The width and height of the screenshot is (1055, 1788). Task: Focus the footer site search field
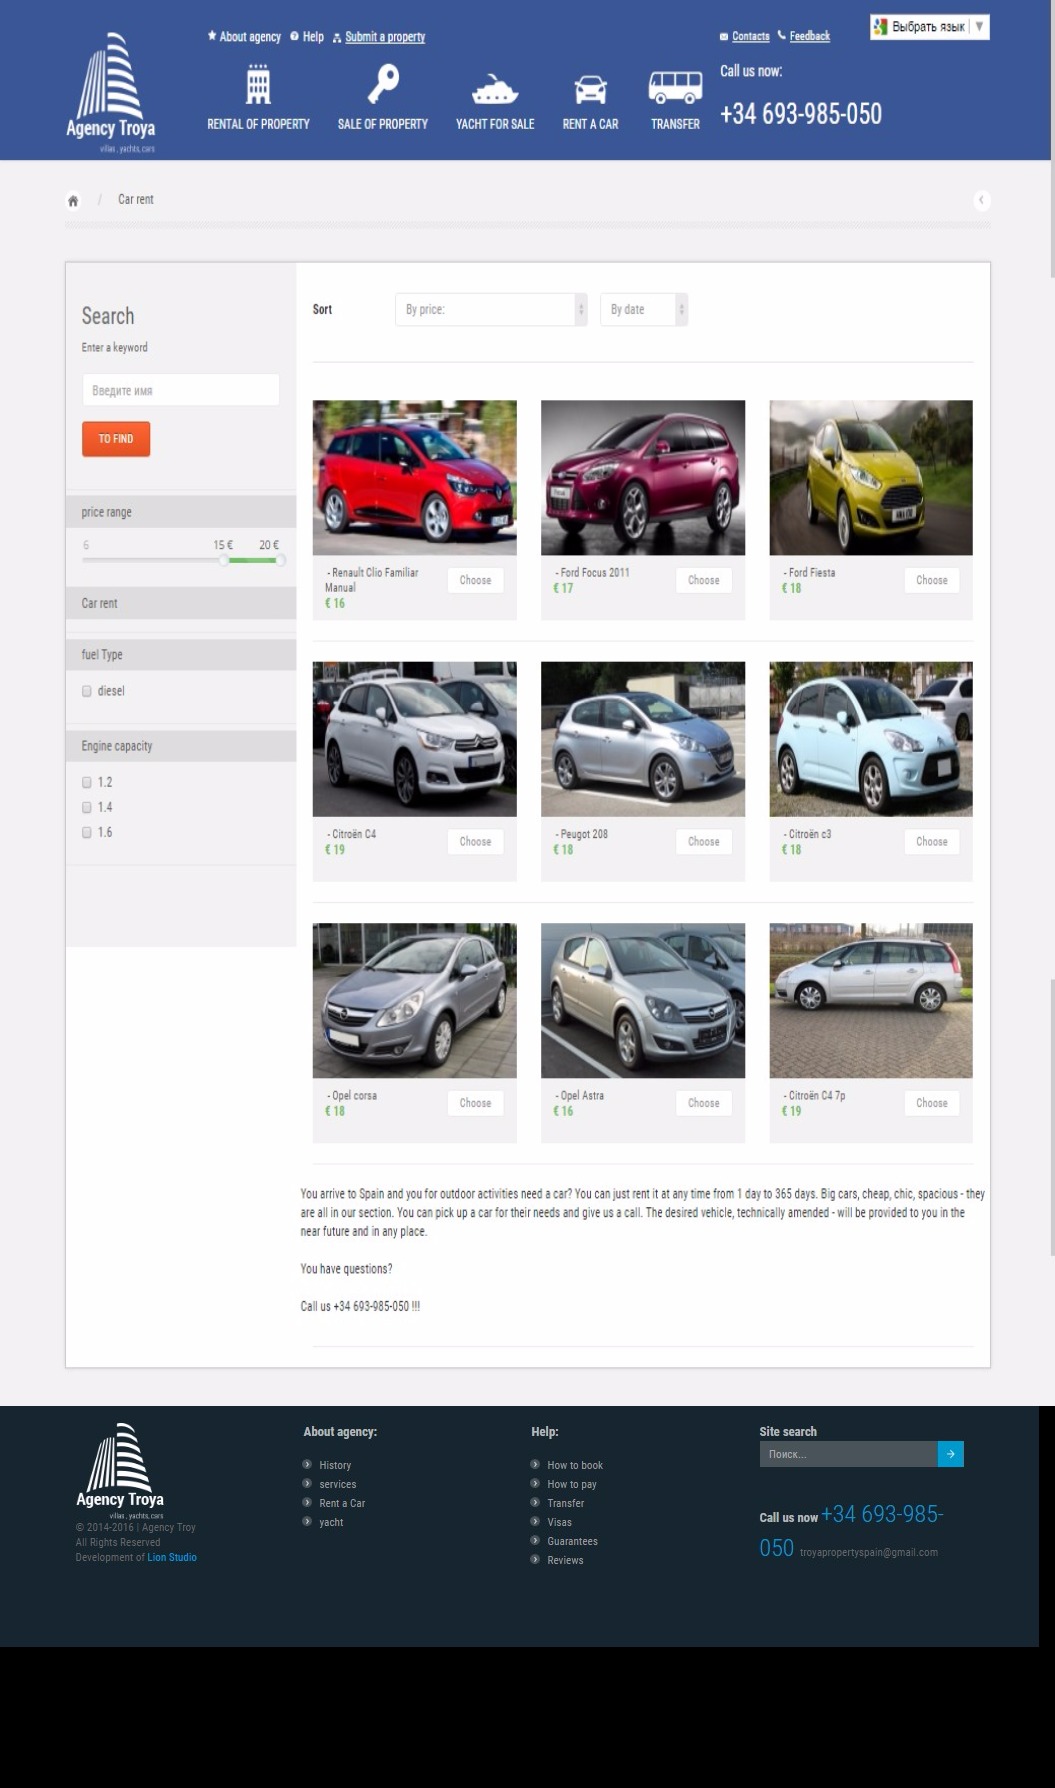[848, 1454]
